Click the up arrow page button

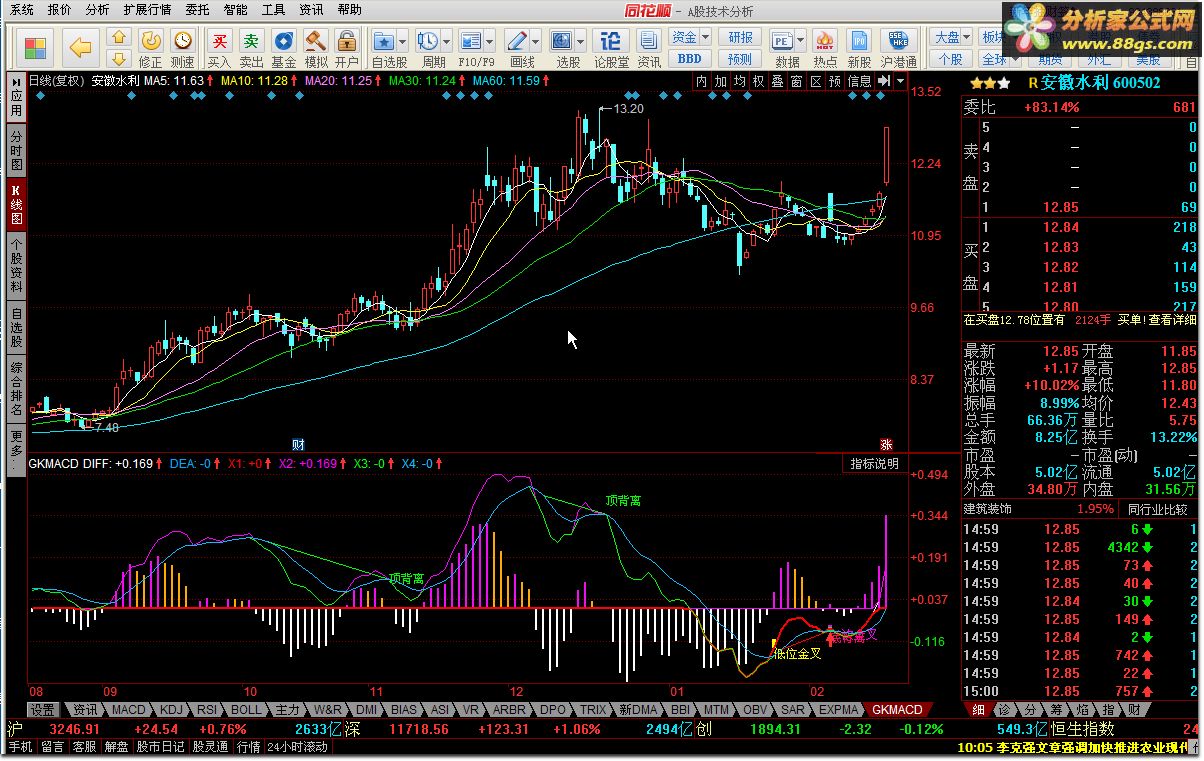click(118, 38)
